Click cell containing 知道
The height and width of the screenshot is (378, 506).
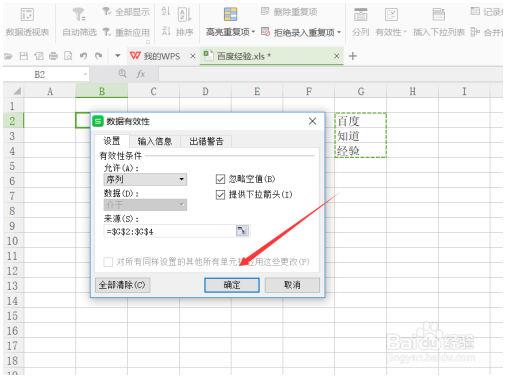tap(361, 136)
